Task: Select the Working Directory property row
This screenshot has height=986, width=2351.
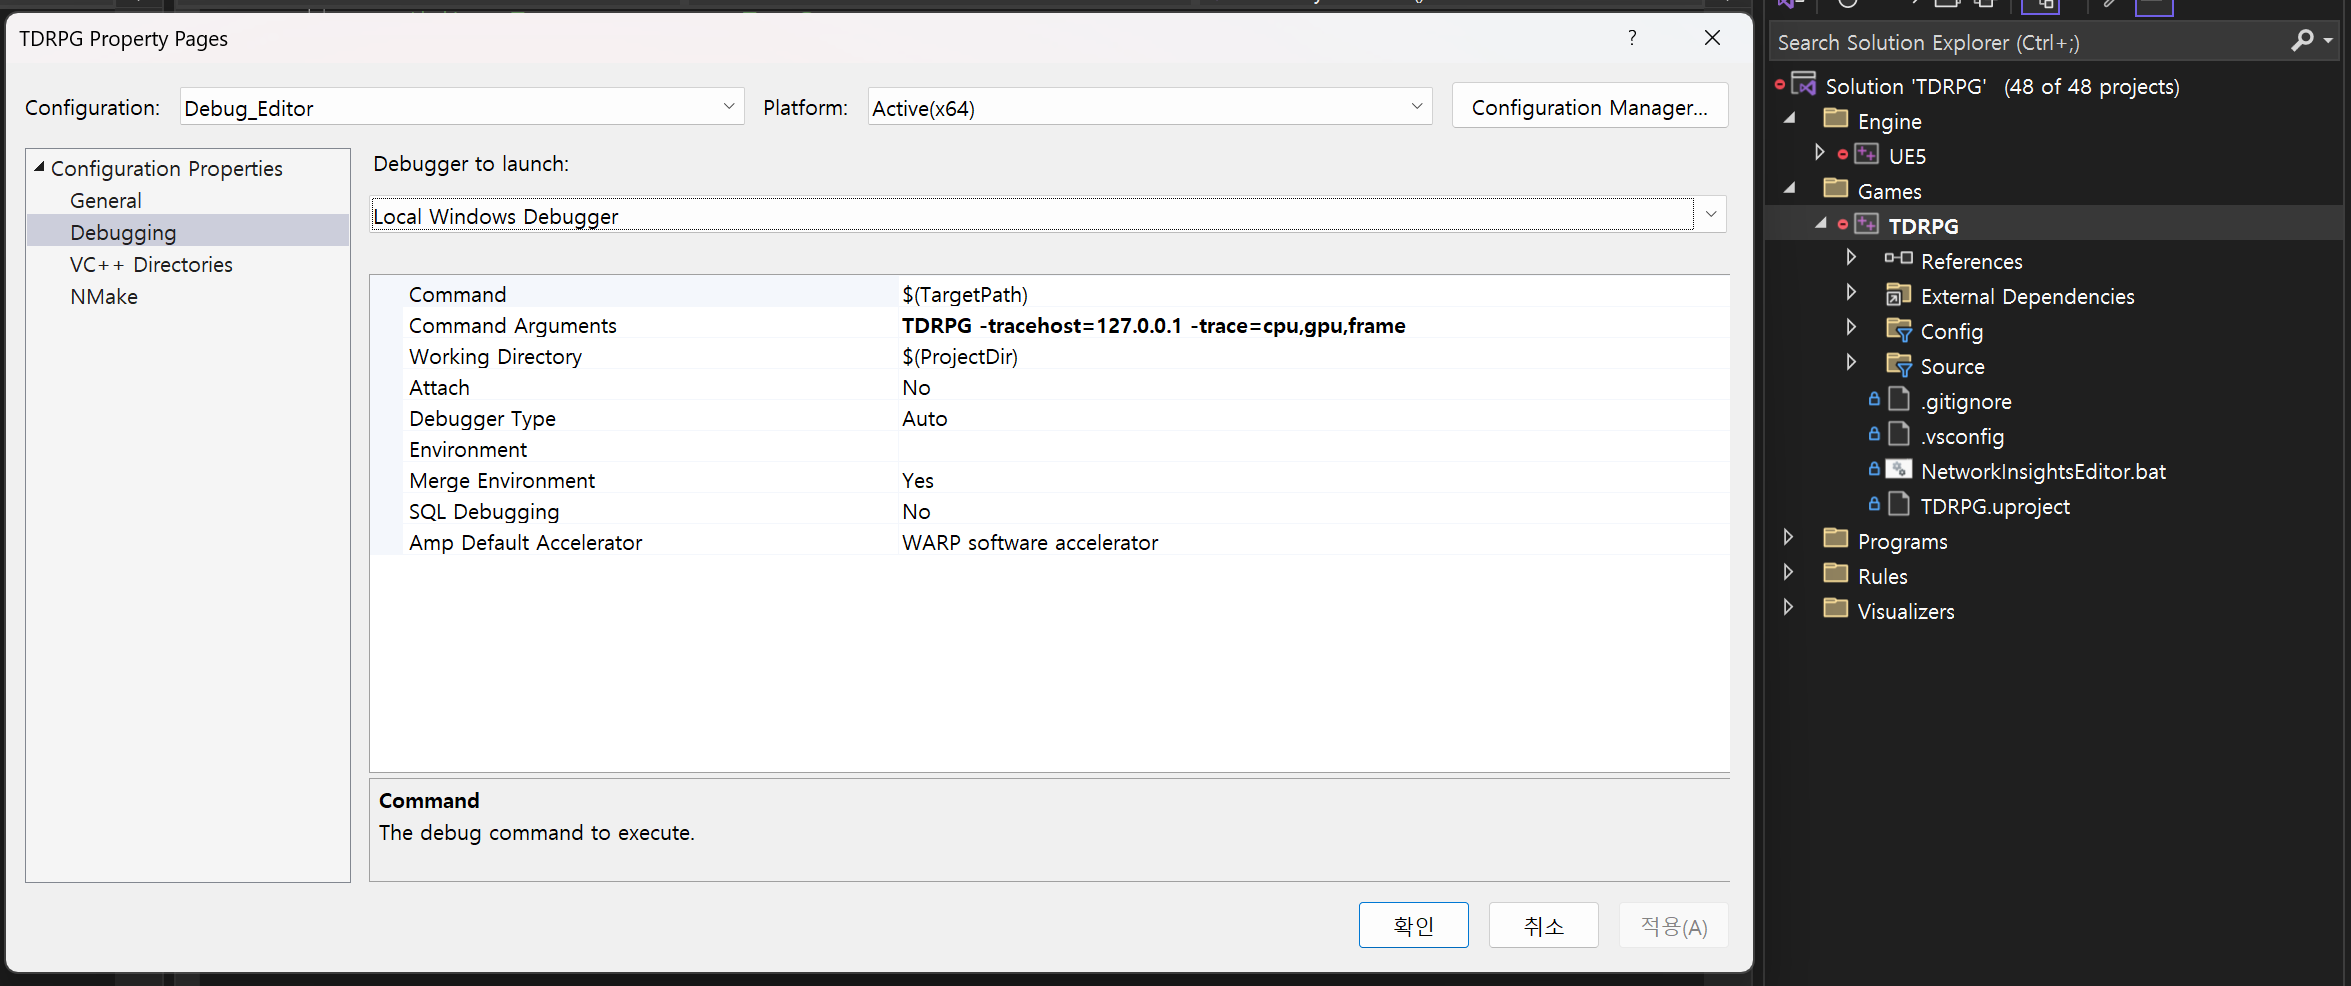Action: [x=1050, y=356]
